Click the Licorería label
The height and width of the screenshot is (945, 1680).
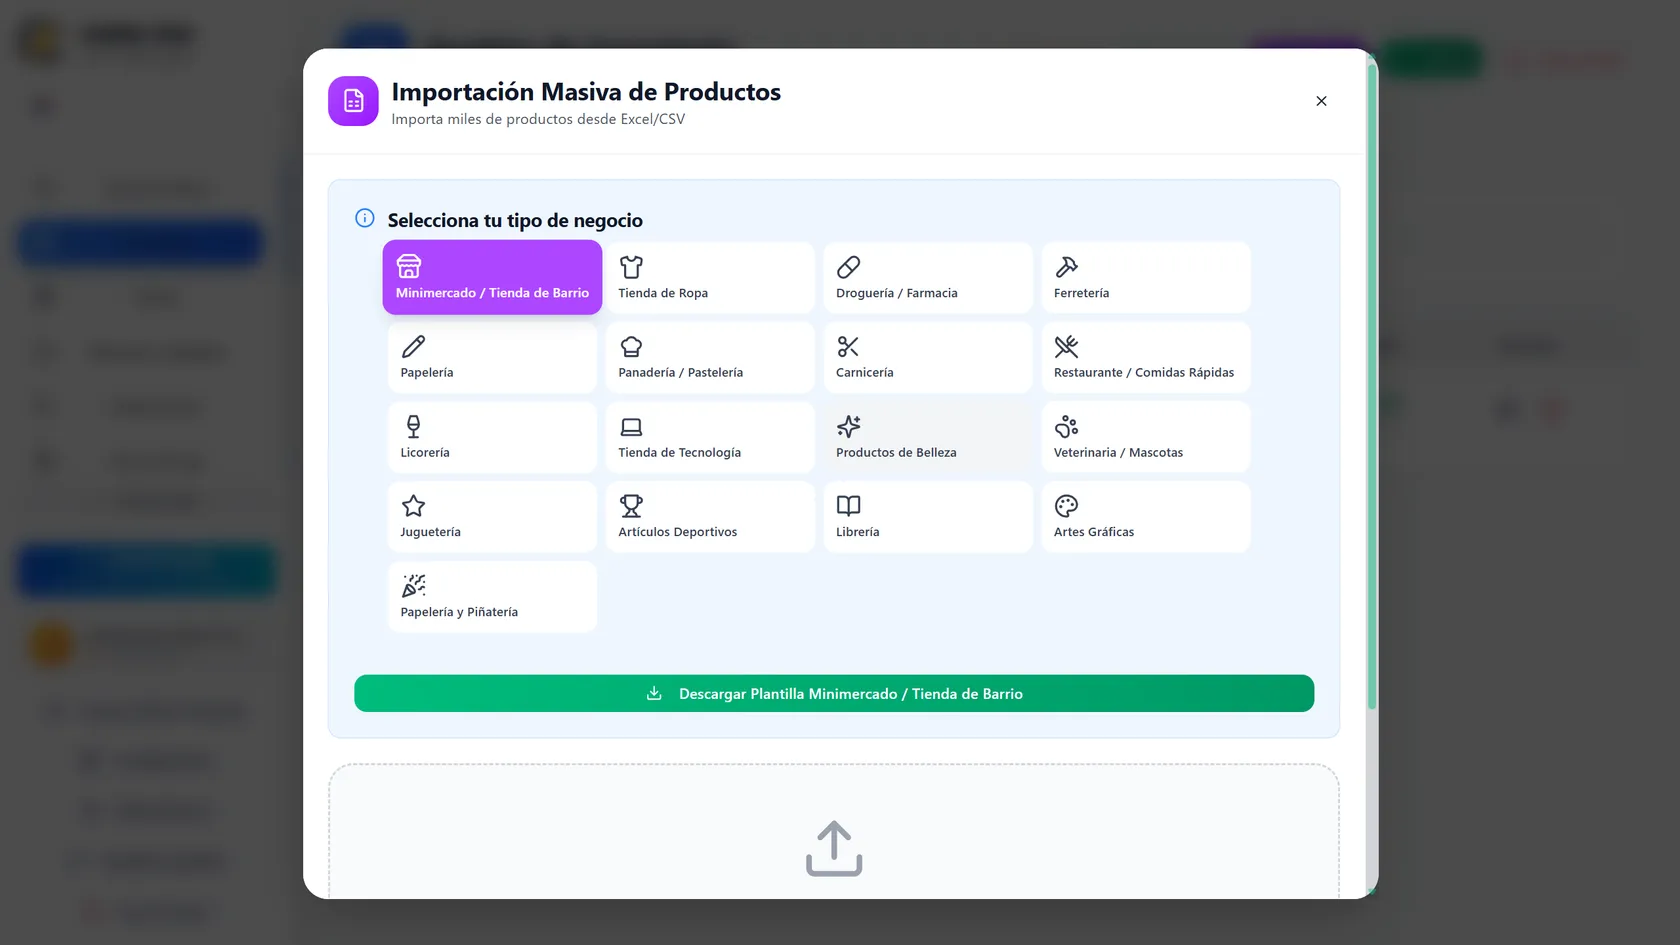pos(425,452)
